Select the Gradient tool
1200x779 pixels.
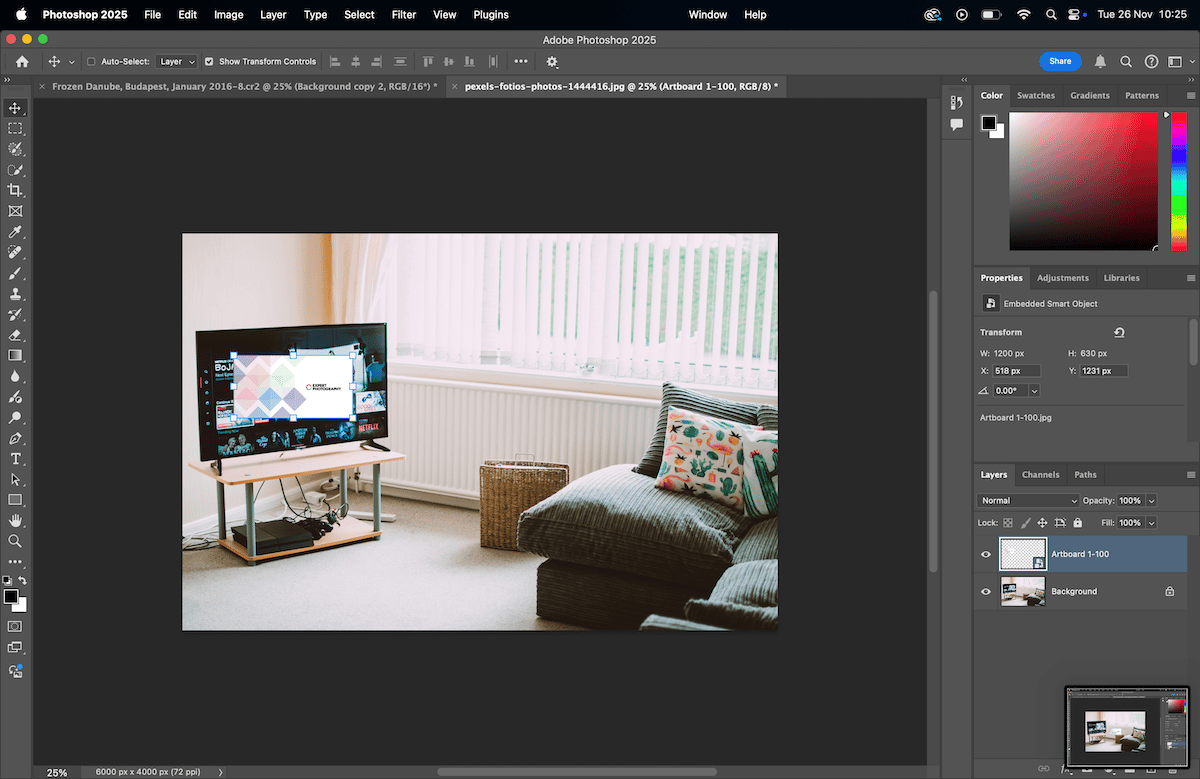pyautogui.click(x=15, y=356)
